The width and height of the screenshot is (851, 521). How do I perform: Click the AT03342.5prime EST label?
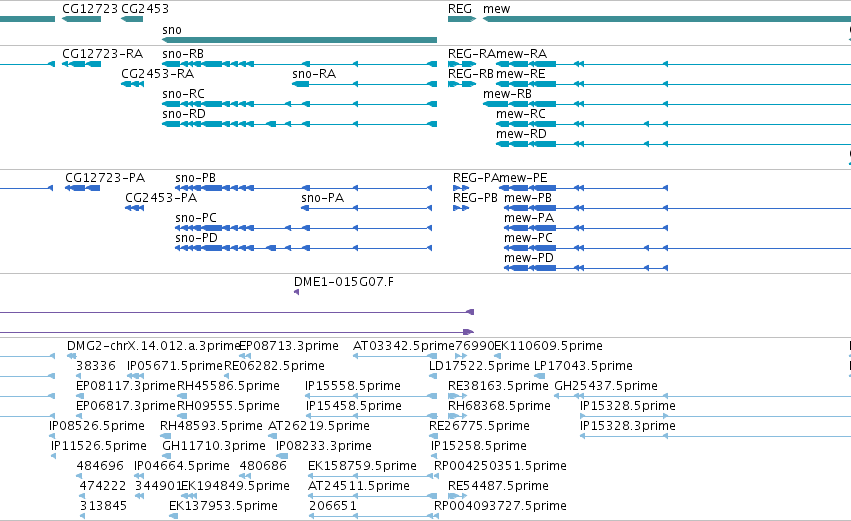click(x=404, y=346)
